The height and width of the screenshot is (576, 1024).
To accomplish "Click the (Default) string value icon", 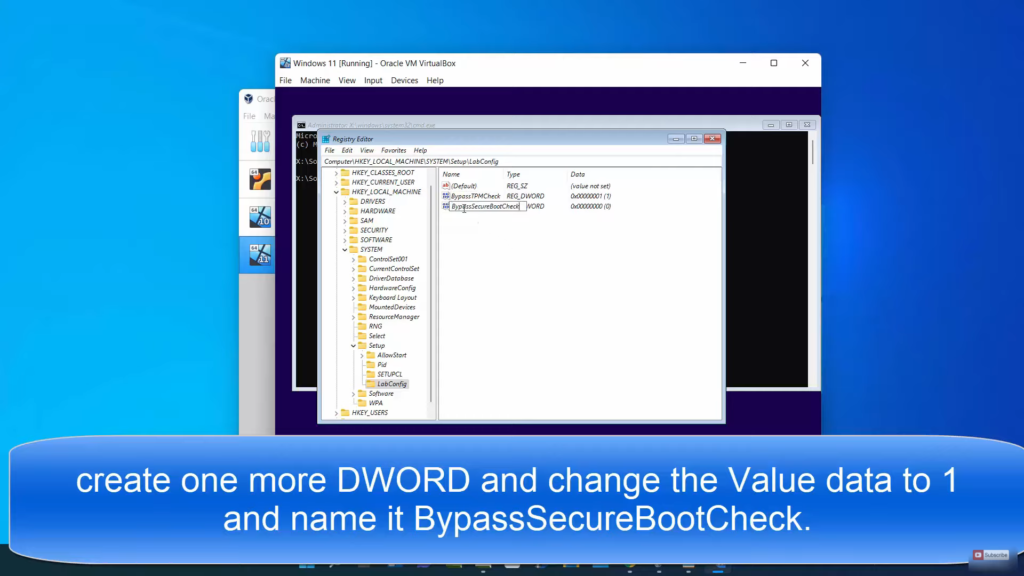I will tap(446, 186).
